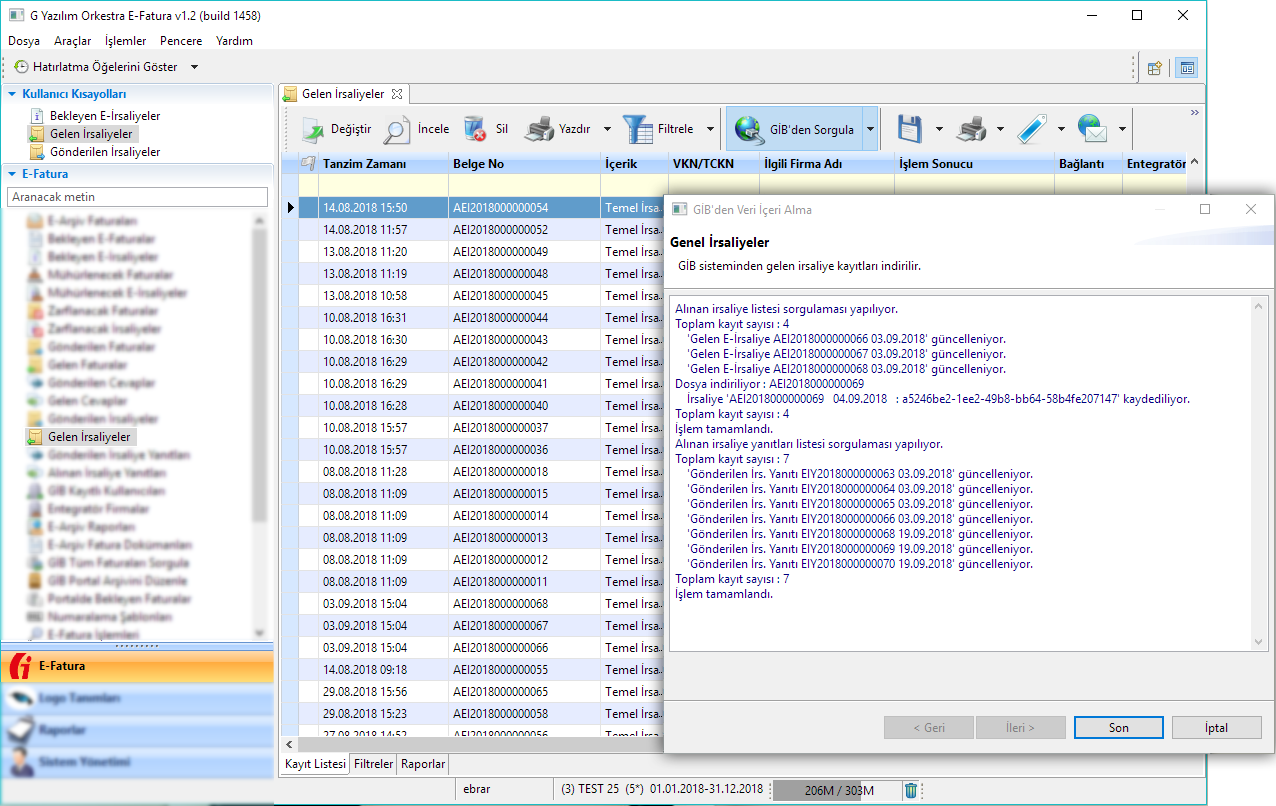The width and height of the screenshot is (1276, 806).
Task: Click the globe with envelope icon
Action: pyautogui.click(x=1093, y=129)
